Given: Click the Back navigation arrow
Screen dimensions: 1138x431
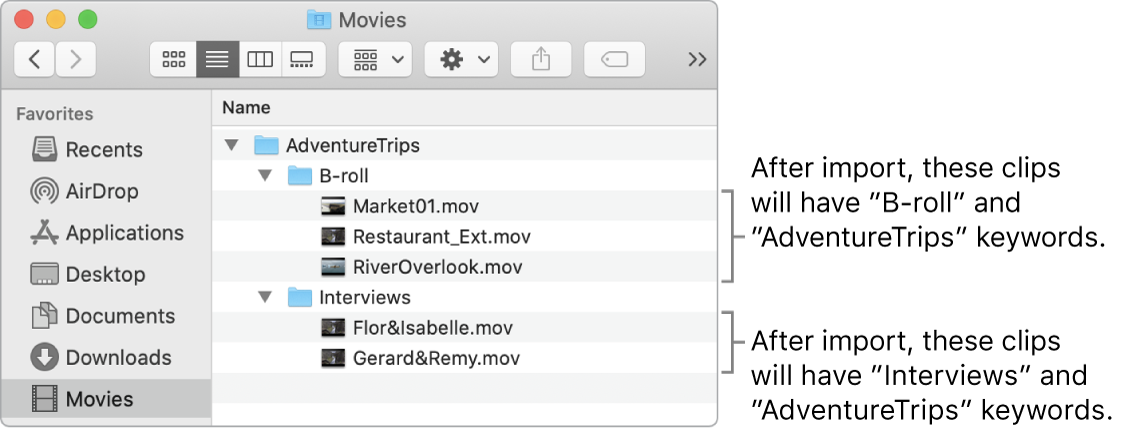Looking at the screenshot, I should pos(35,60).
